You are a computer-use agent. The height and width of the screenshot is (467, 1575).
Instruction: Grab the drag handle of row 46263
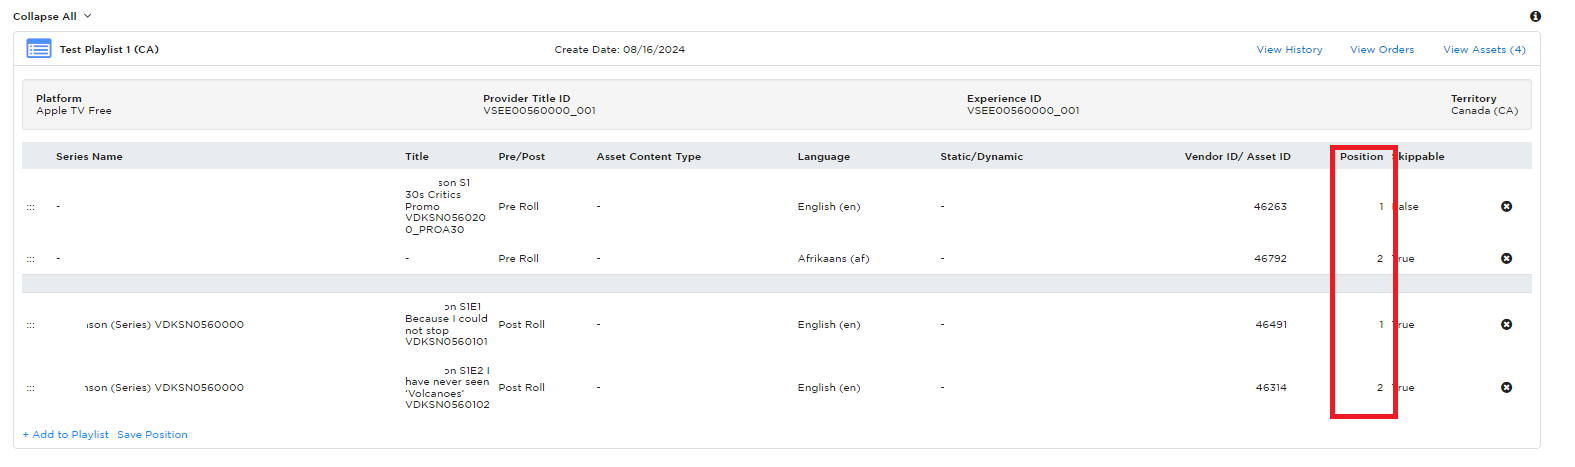pos(31,207)
